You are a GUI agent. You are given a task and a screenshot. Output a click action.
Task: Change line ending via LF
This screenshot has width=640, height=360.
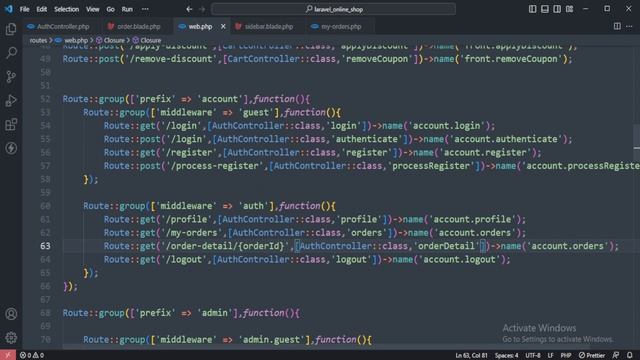click(x=550, y=356)
